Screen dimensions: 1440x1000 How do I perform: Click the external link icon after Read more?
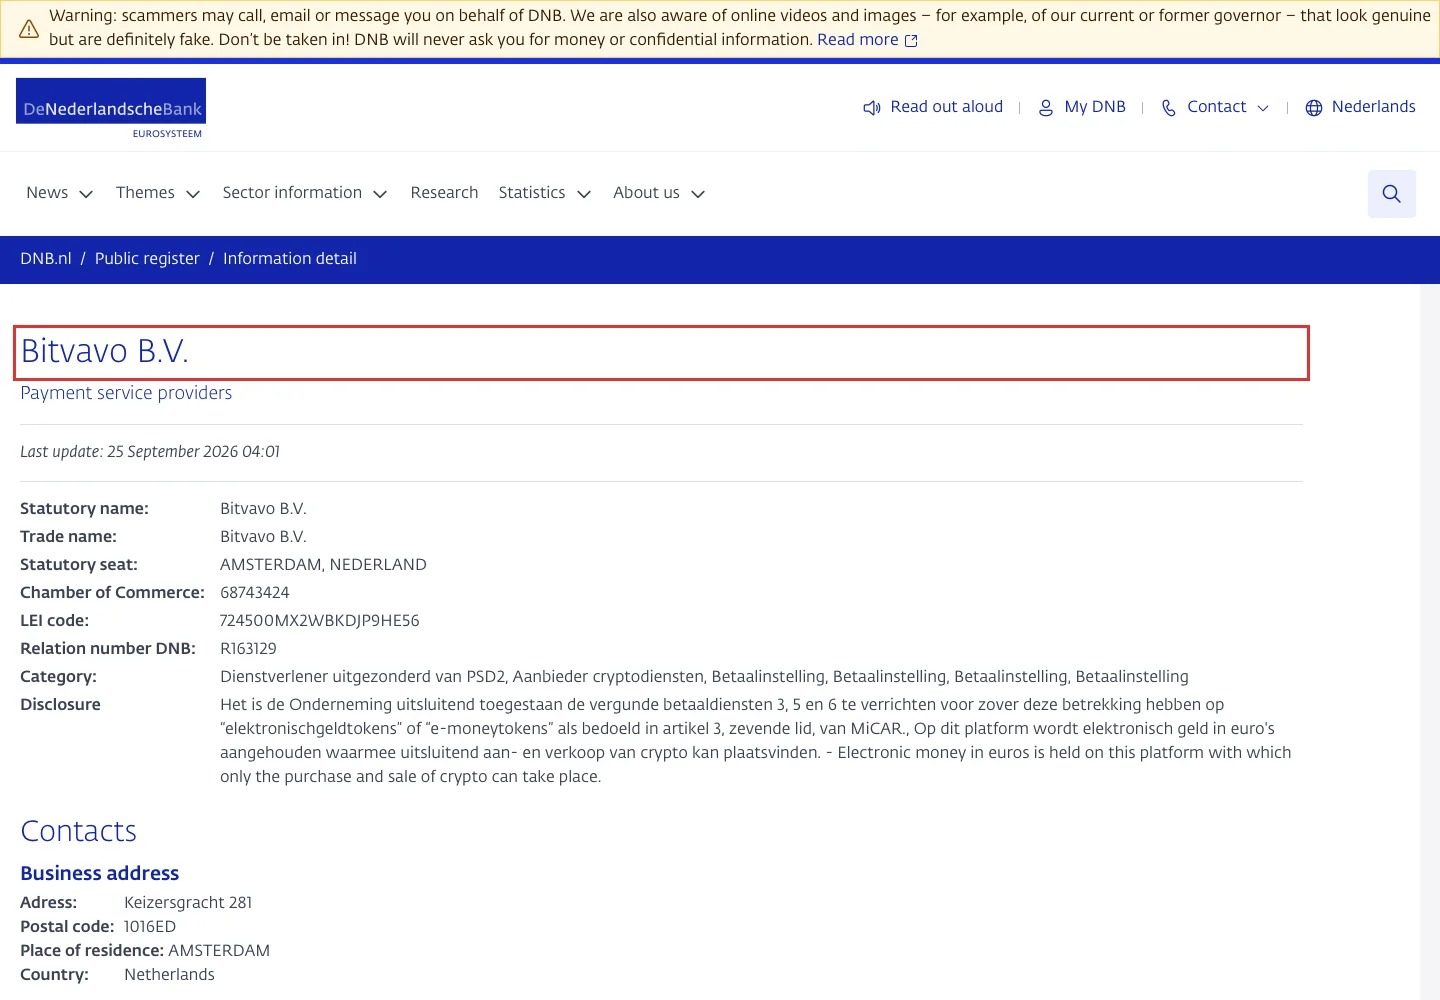click(911, 41)
